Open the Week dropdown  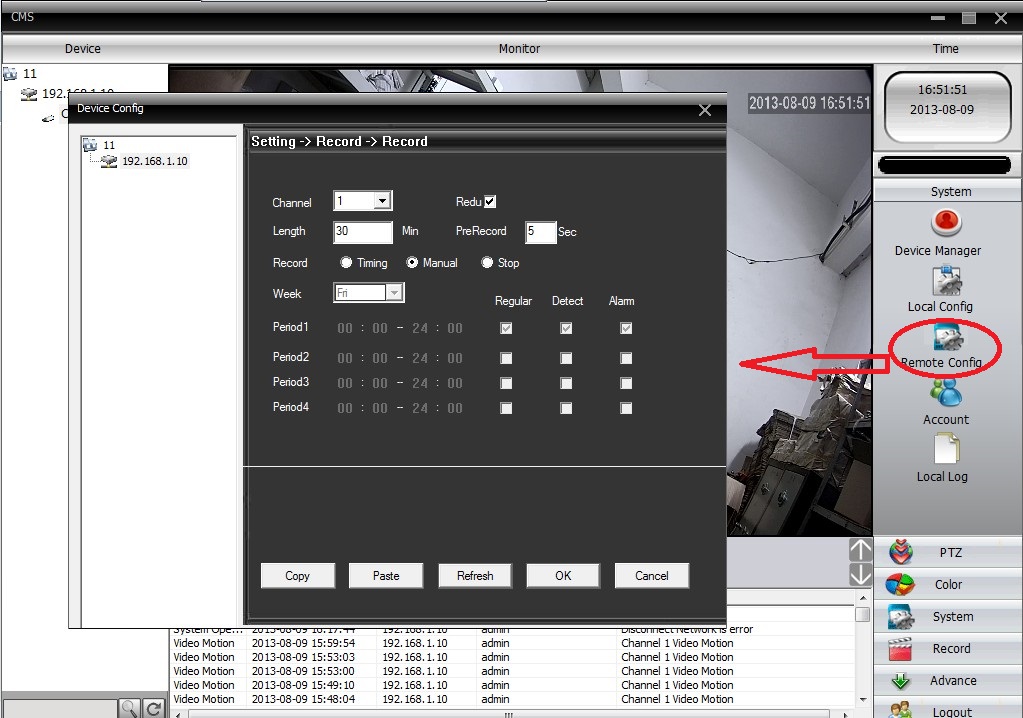[x=394, y=293]
